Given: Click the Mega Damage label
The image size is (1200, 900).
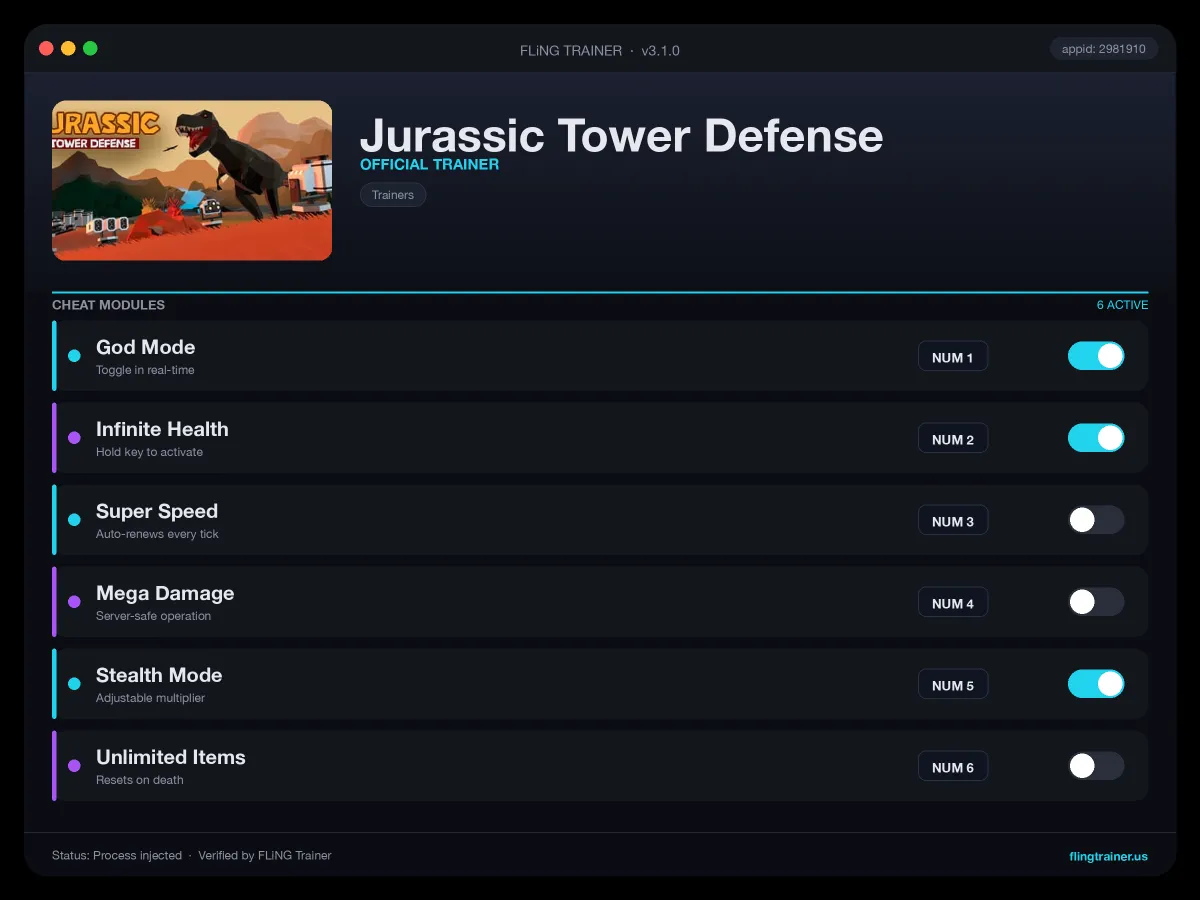Looking at the screenshot, I should pyautogui.click(x=165, y=593).
